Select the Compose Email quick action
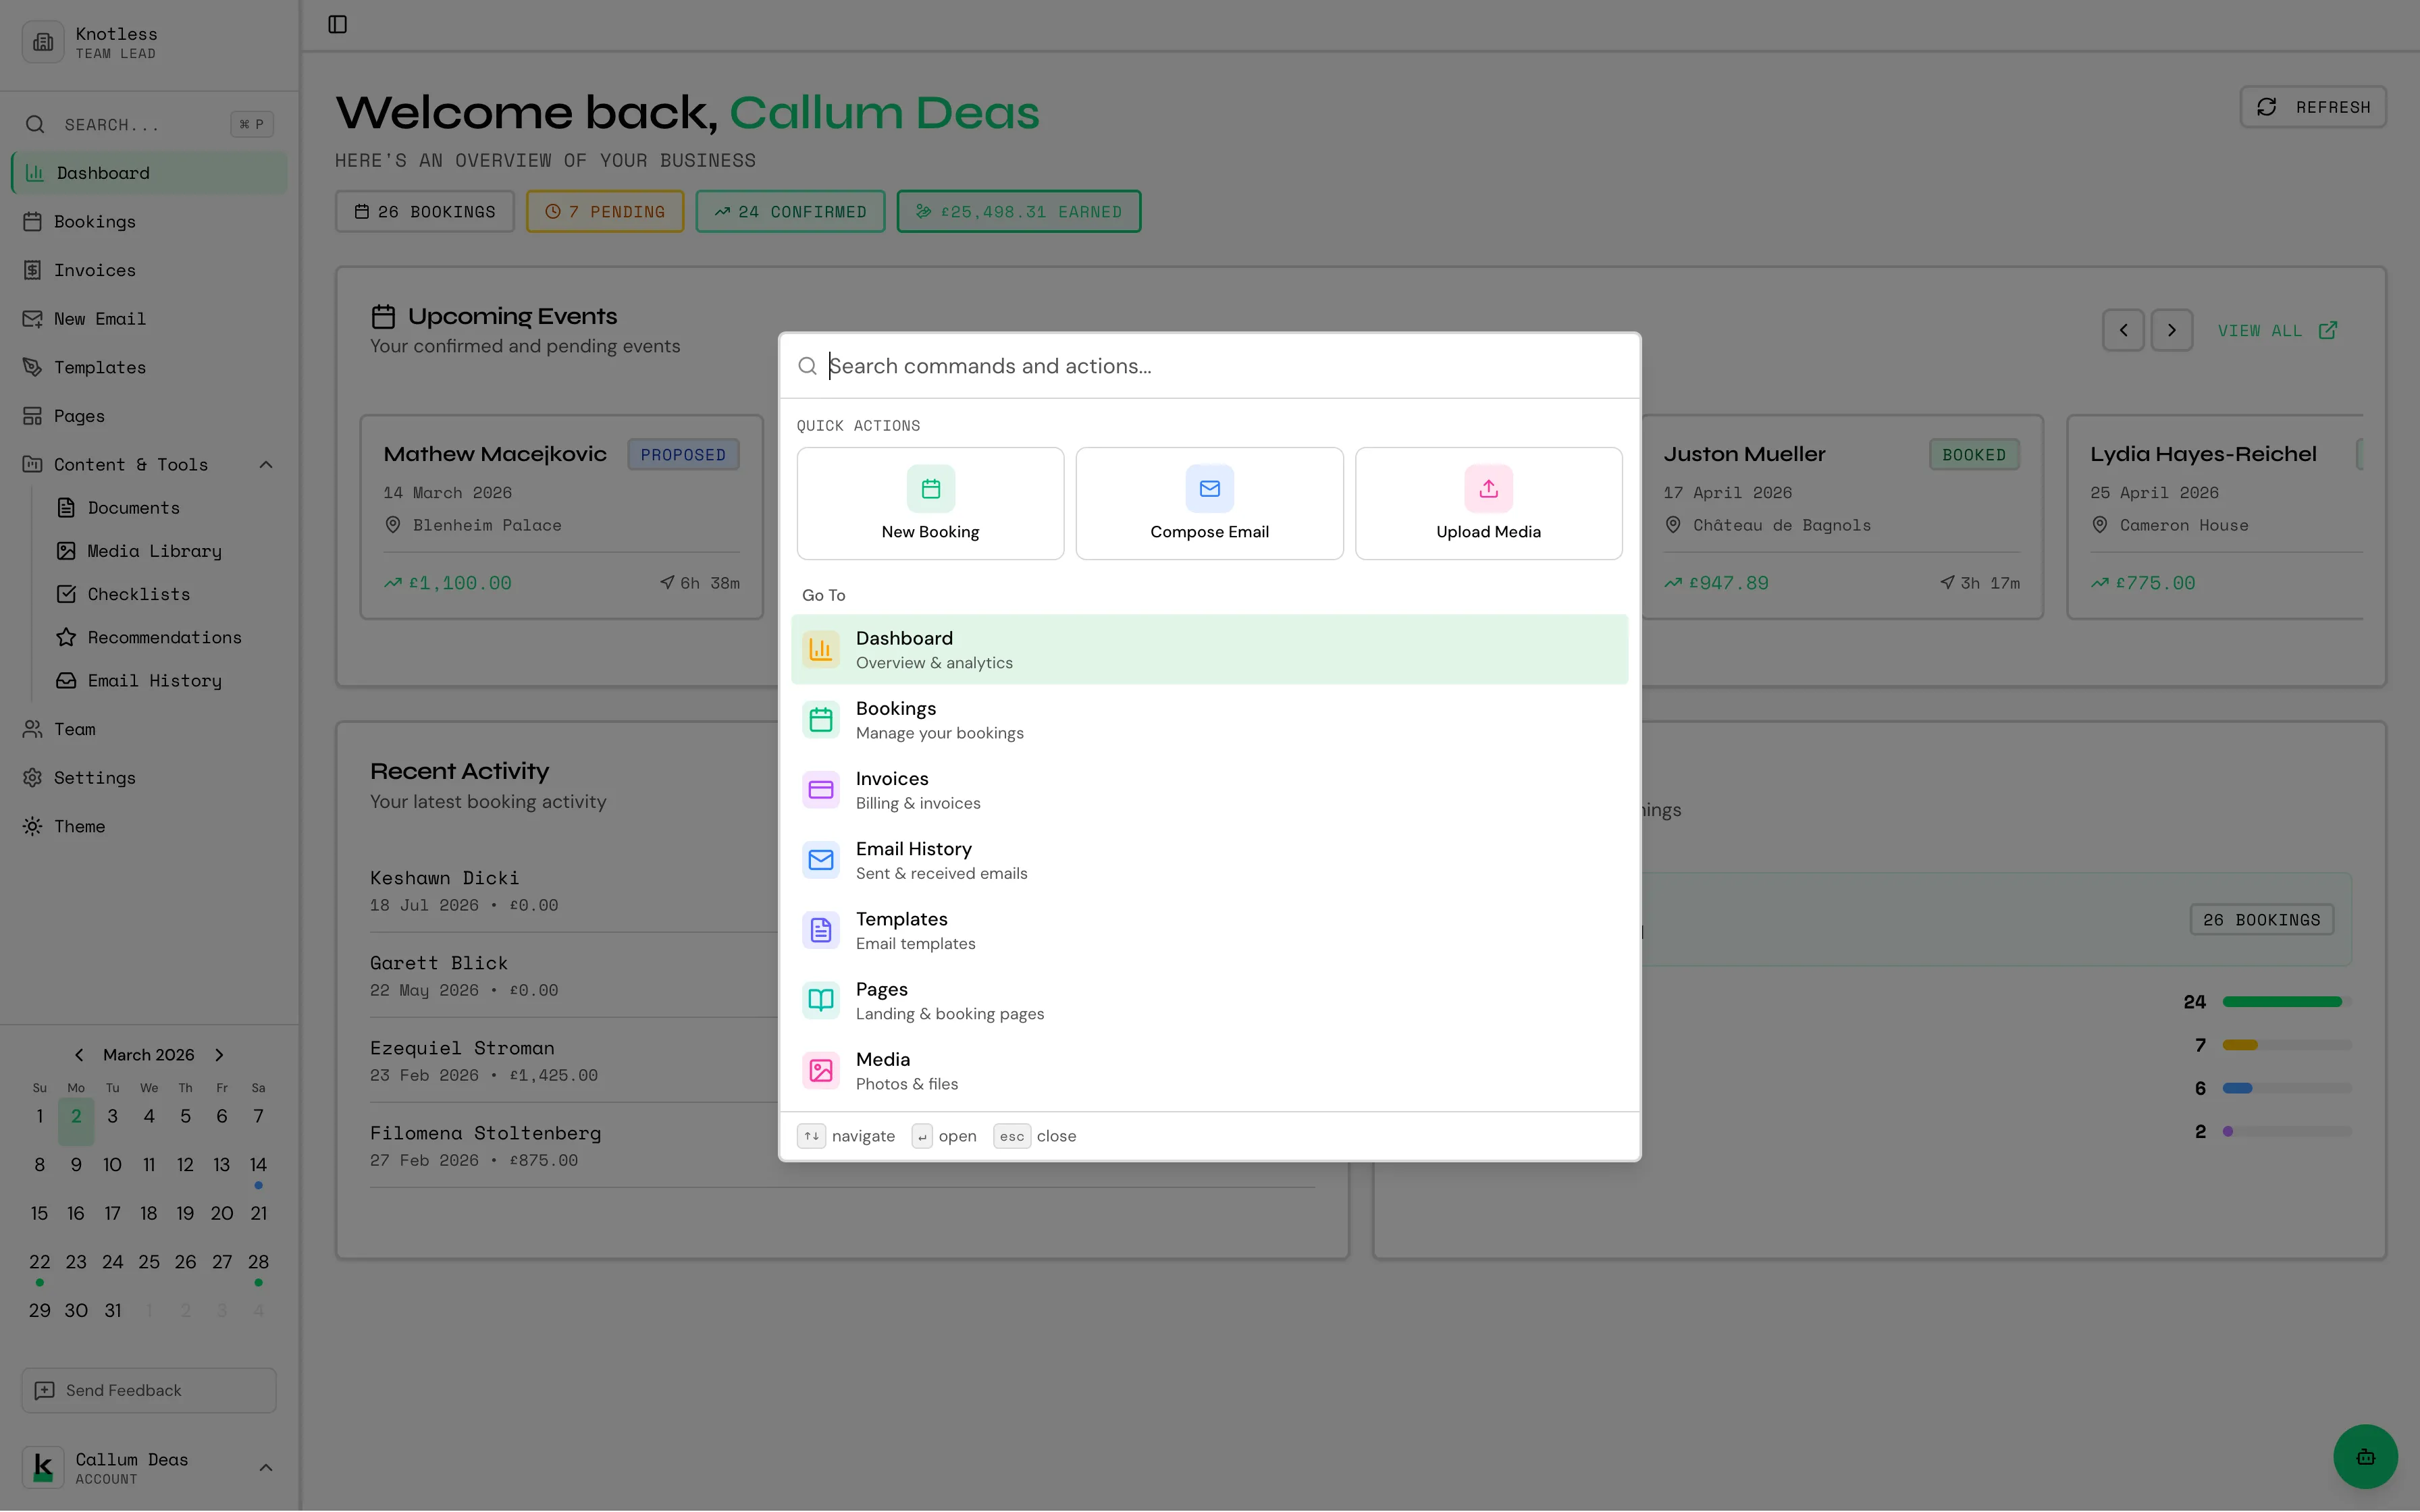Screen dimensions: 2420x1512 point(1208,503)
